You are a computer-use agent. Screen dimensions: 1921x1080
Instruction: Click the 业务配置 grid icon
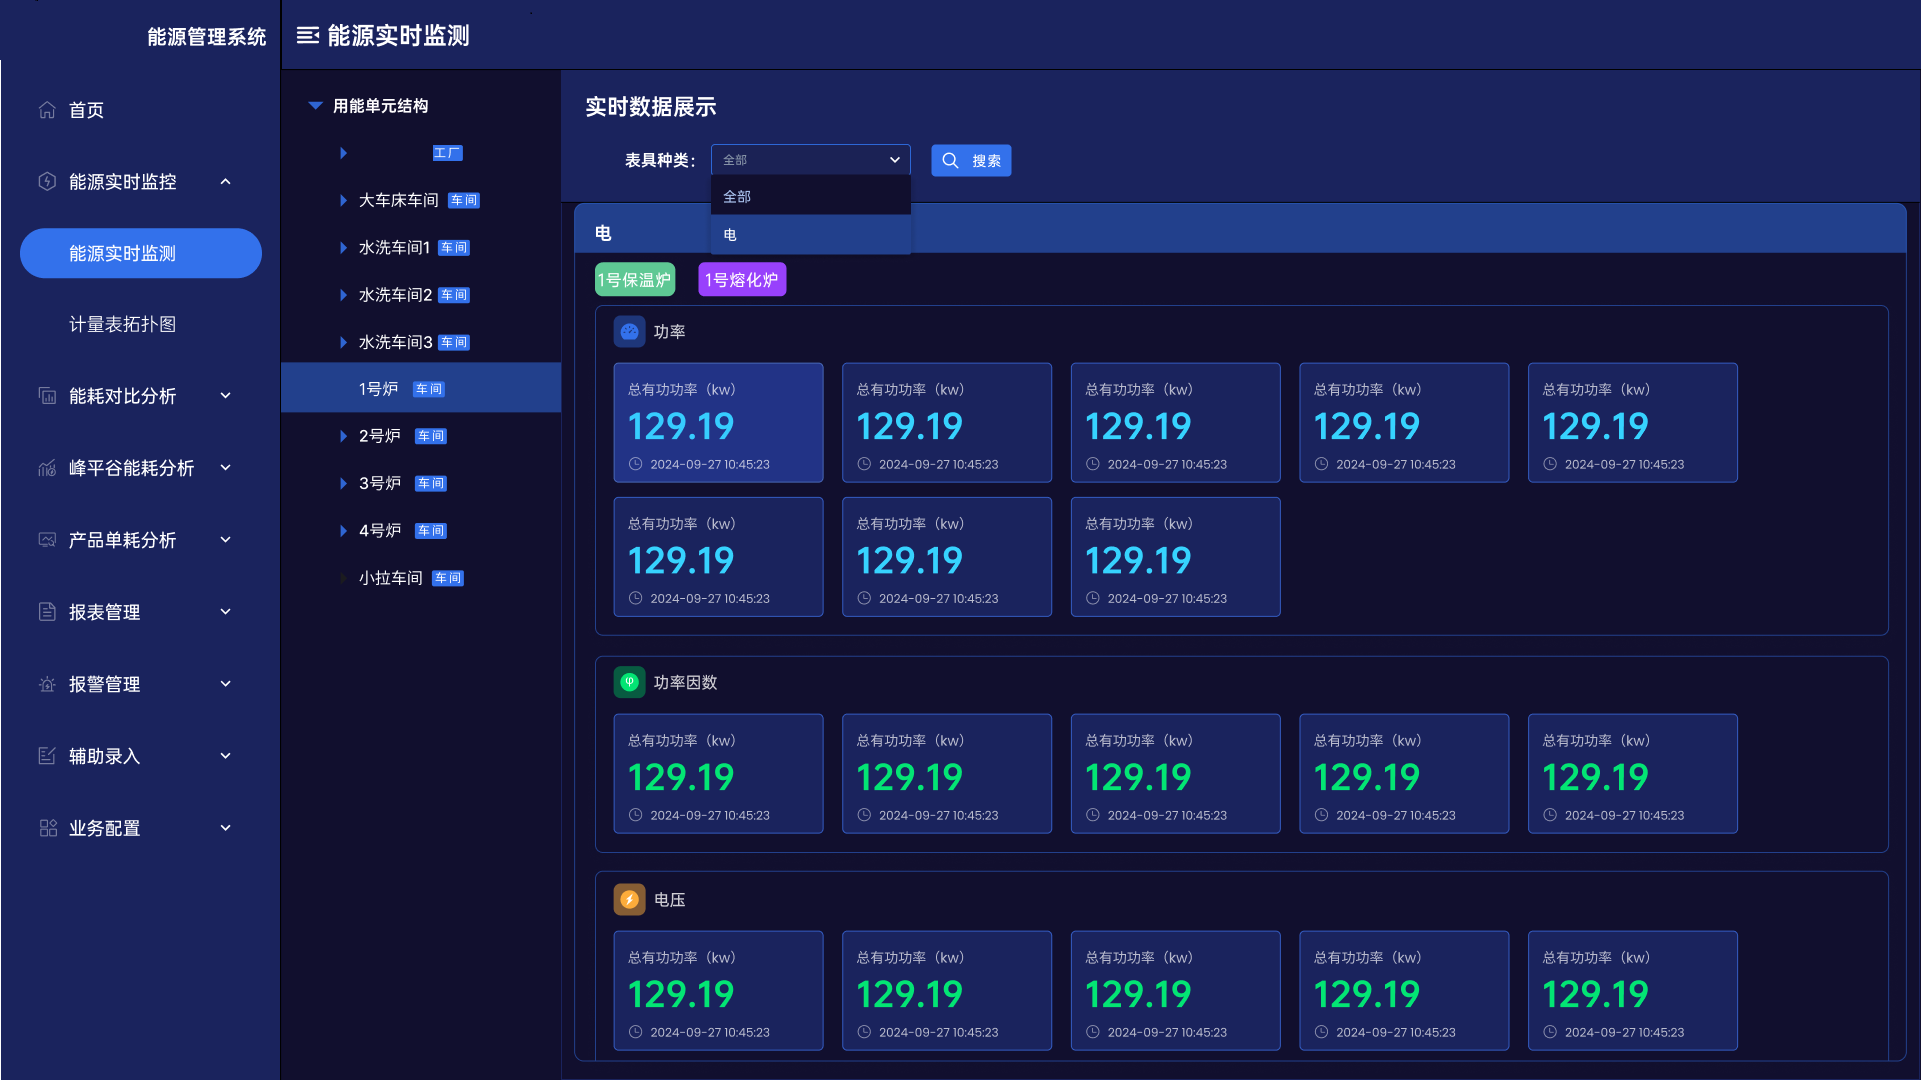[x=47, y=828]
